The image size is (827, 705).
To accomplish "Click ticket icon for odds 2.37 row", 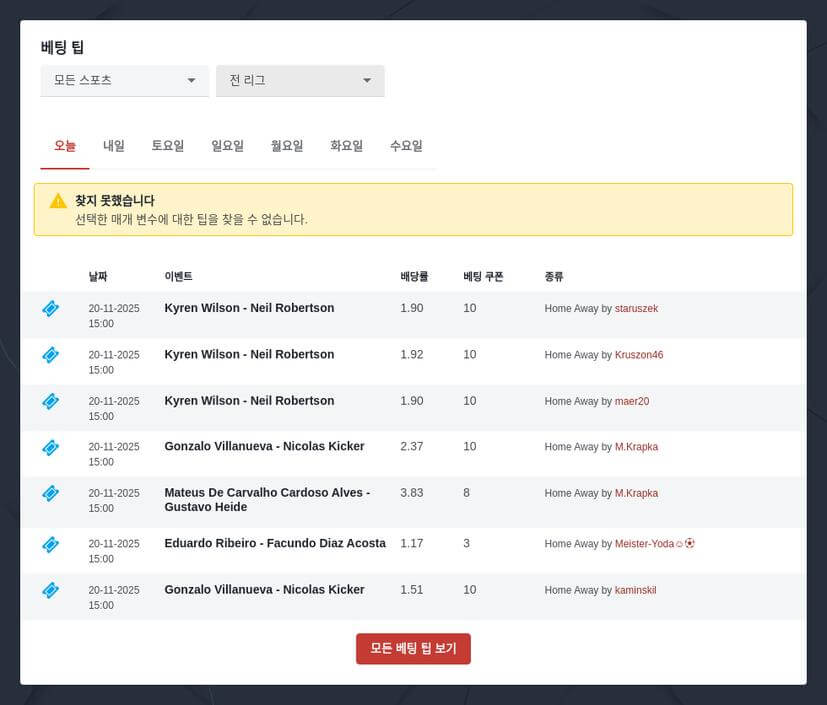I will (50, 447).
